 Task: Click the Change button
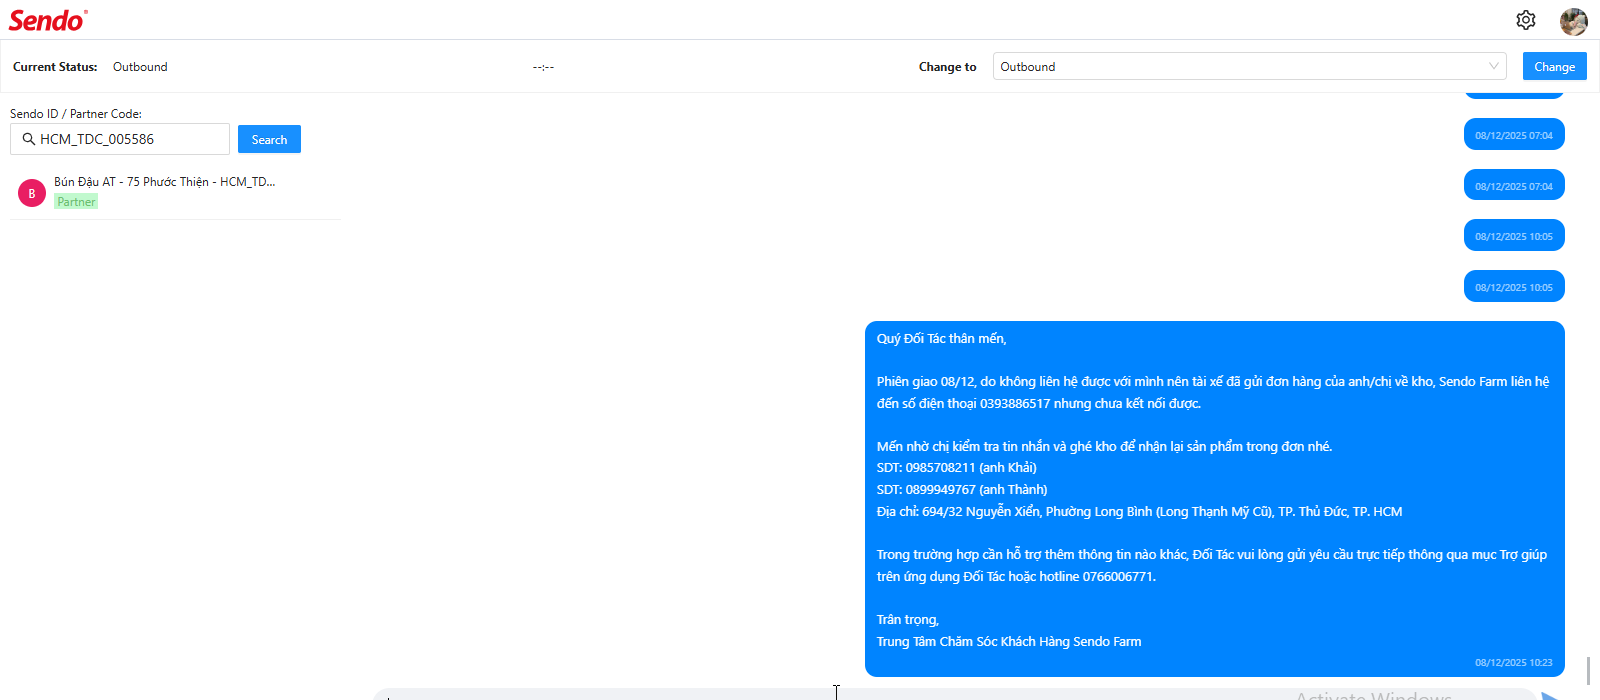1554,66
